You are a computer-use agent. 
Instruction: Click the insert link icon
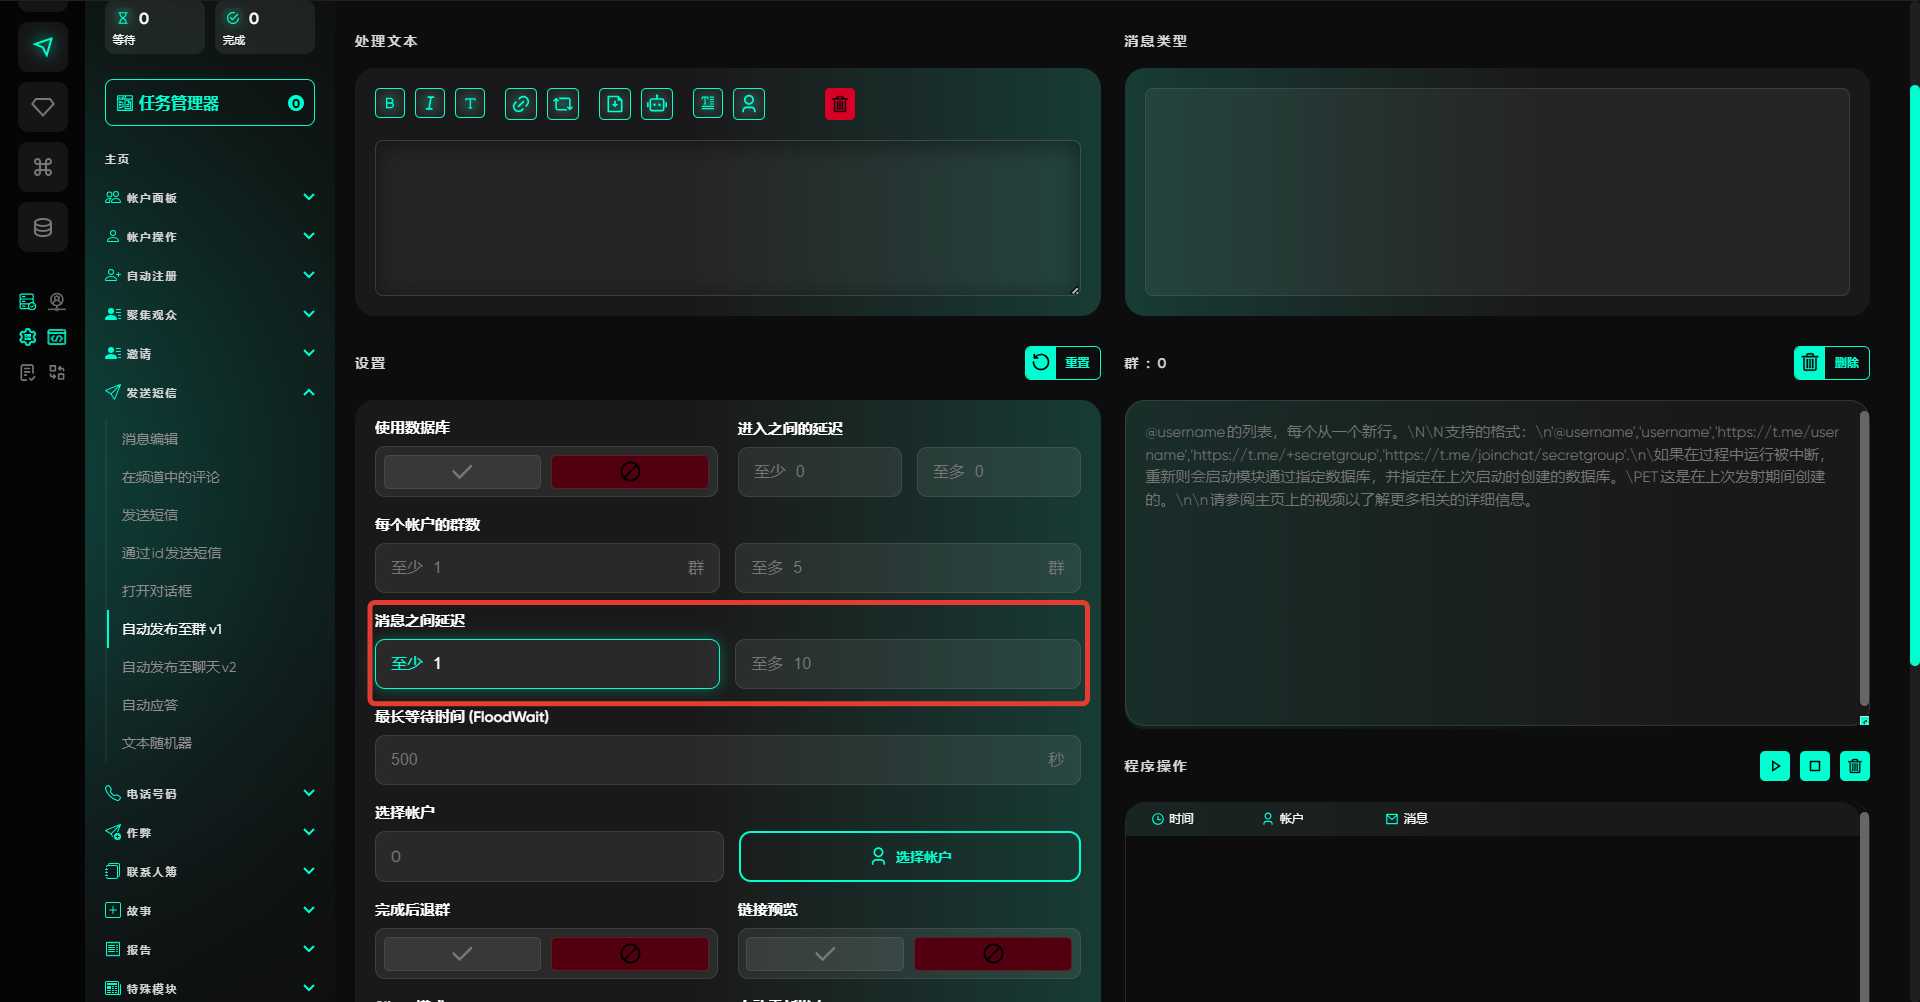coord(520,104)
